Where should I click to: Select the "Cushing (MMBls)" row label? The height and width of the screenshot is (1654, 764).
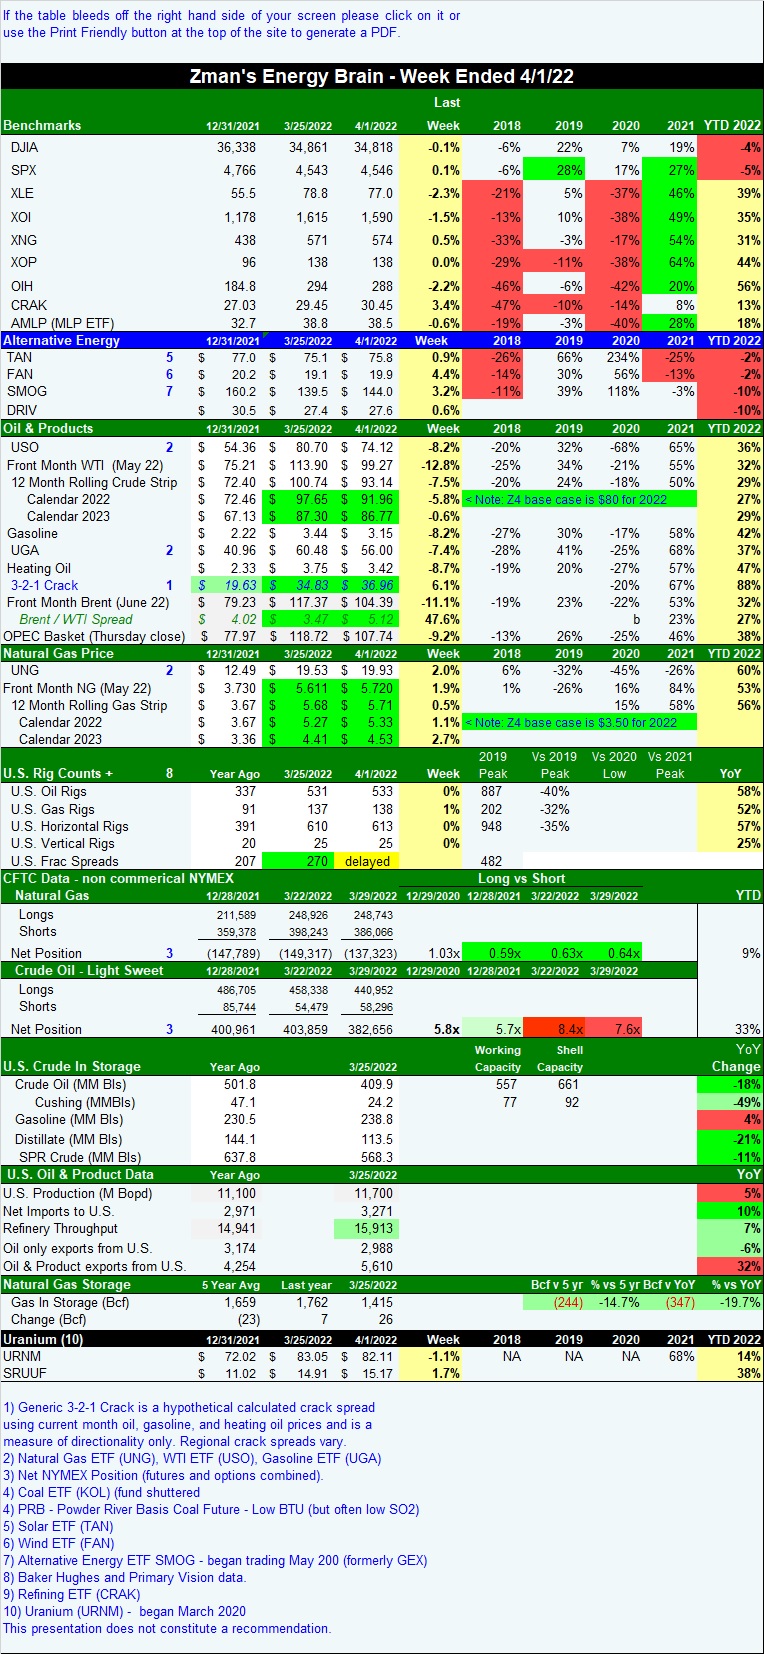click(85, 1102)
